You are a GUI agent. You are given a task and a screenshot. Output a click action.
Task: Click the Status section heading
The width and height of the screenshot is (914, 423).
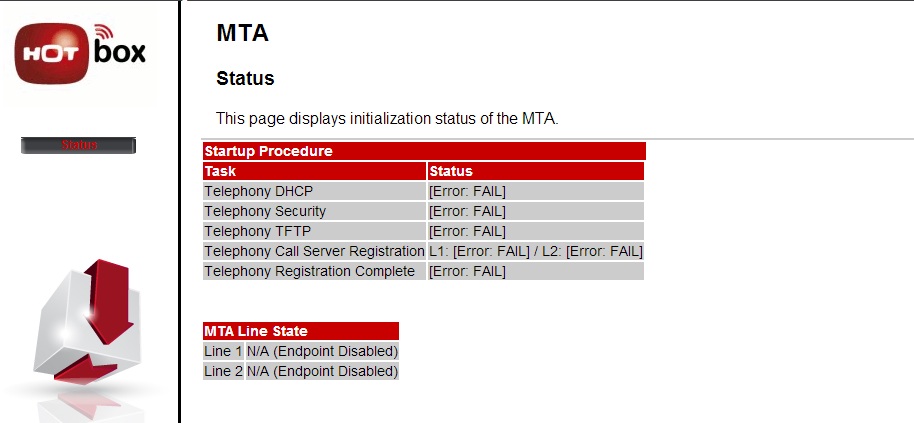pos(245,78)
